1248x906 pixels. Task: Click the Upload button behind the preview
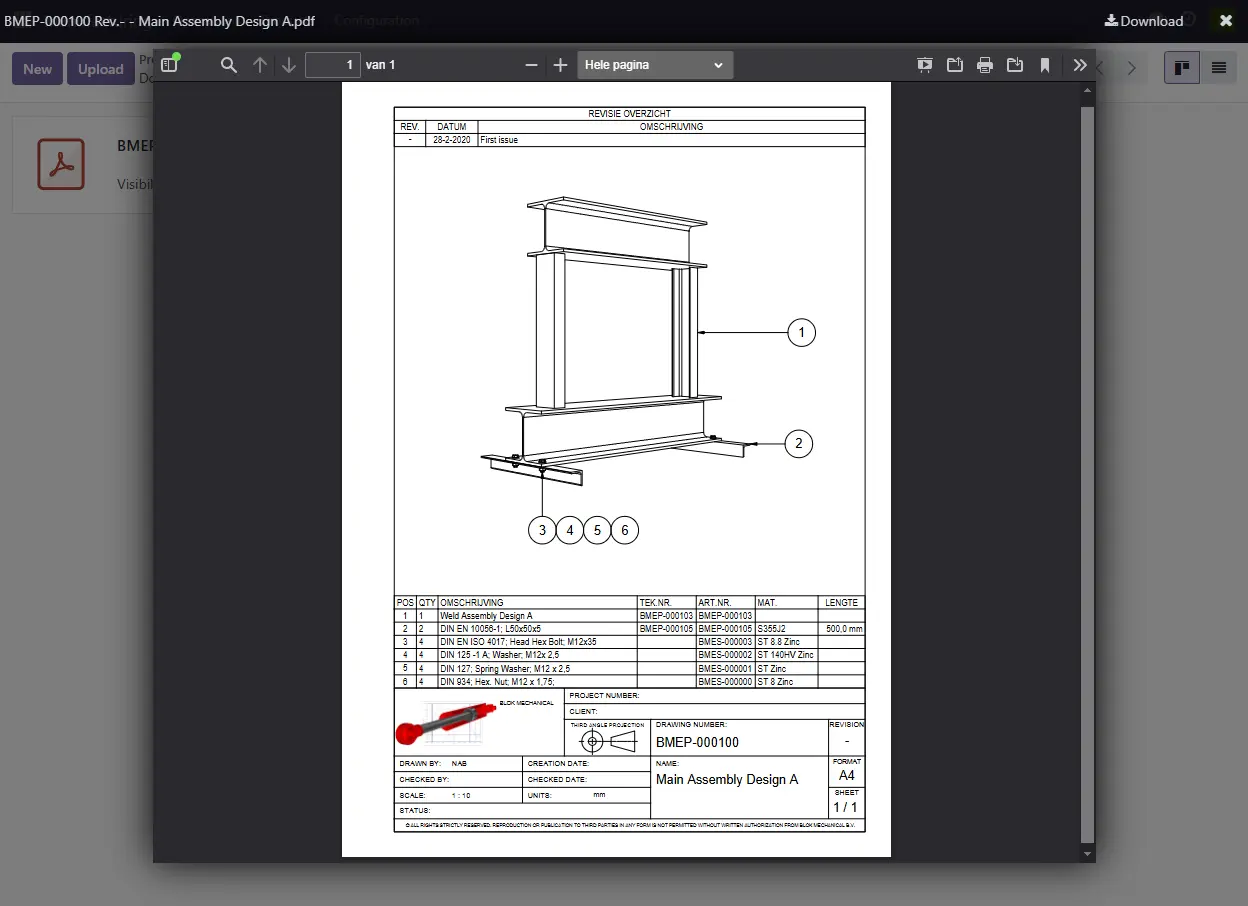point(101,69)
